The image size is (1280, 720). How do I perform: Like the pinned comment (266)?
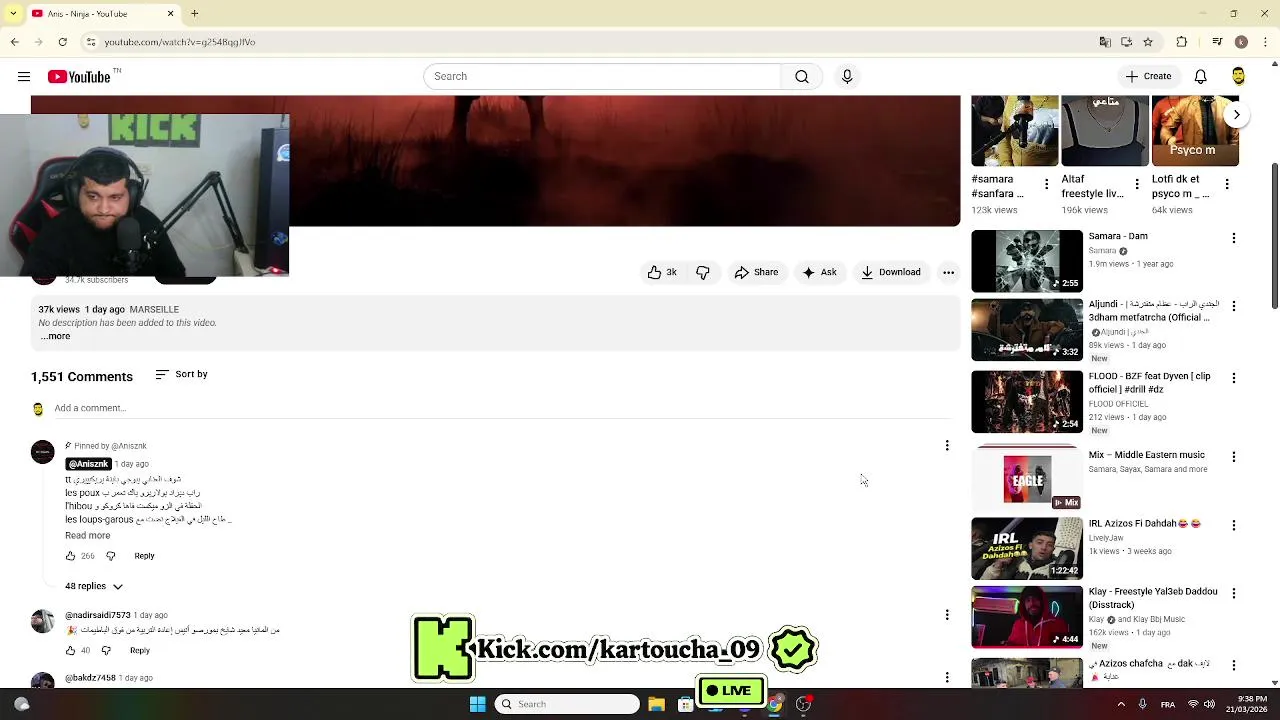click(70, 556)
